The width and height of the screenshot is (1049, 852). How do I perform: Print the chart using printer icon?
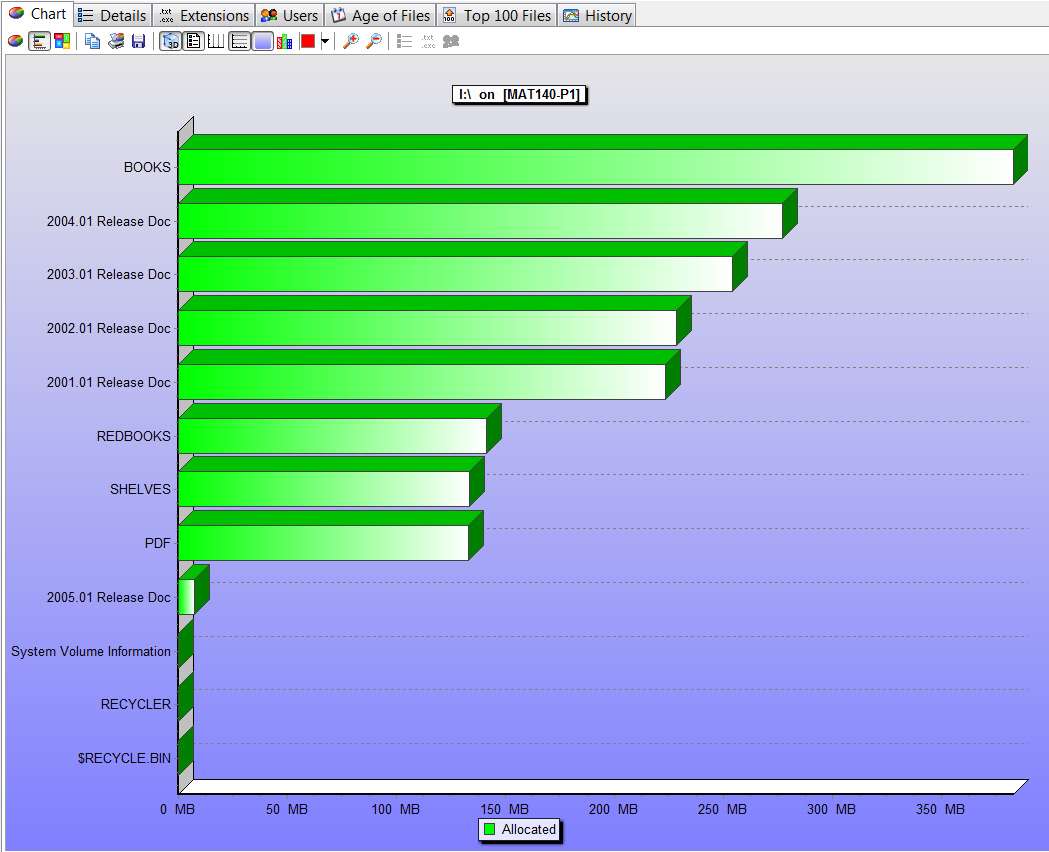(116, 41)
